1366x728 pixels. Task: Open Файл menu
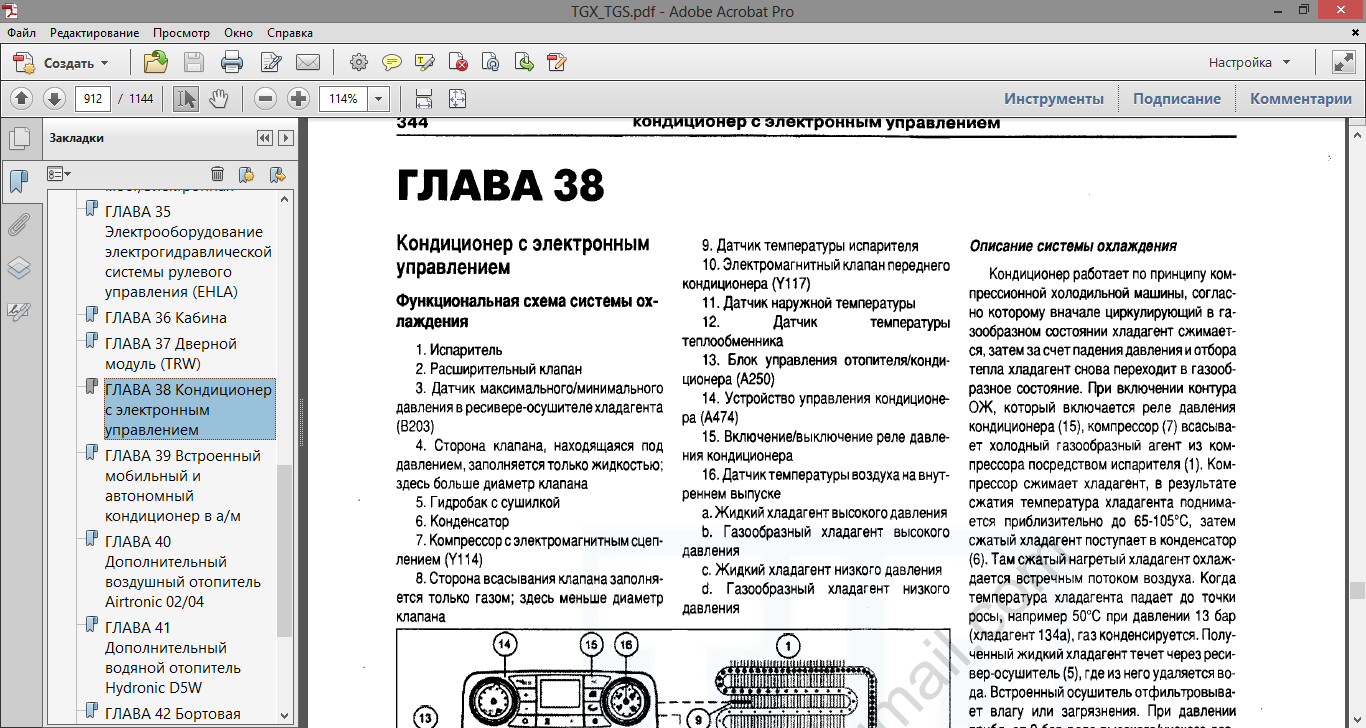point(21,33)
